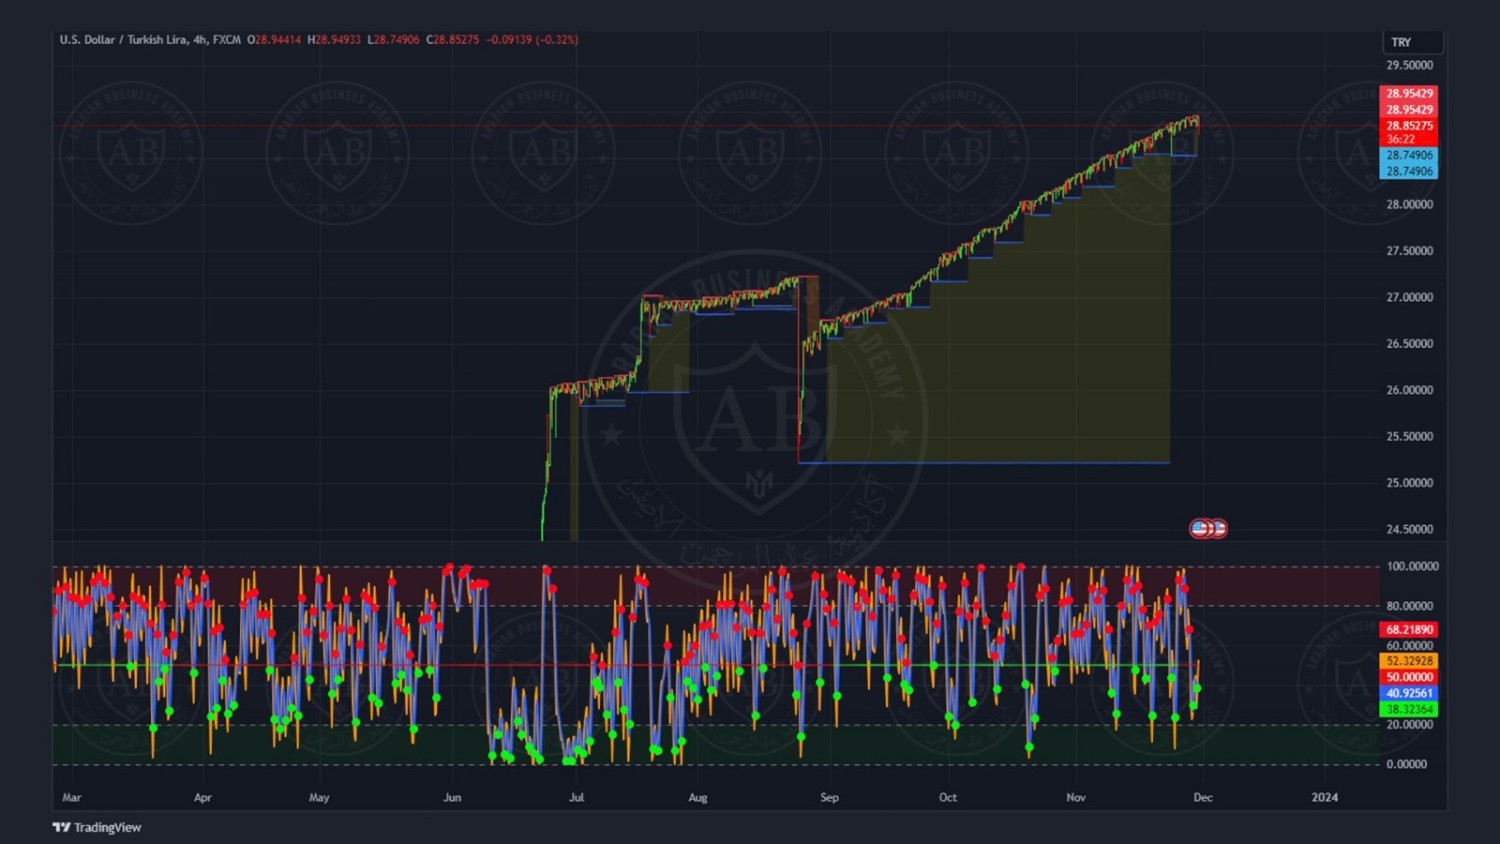Select the red 68.21890 indicator value tag
The height and width of the screenshot is (844, 1500).
tap(1408, 630)
